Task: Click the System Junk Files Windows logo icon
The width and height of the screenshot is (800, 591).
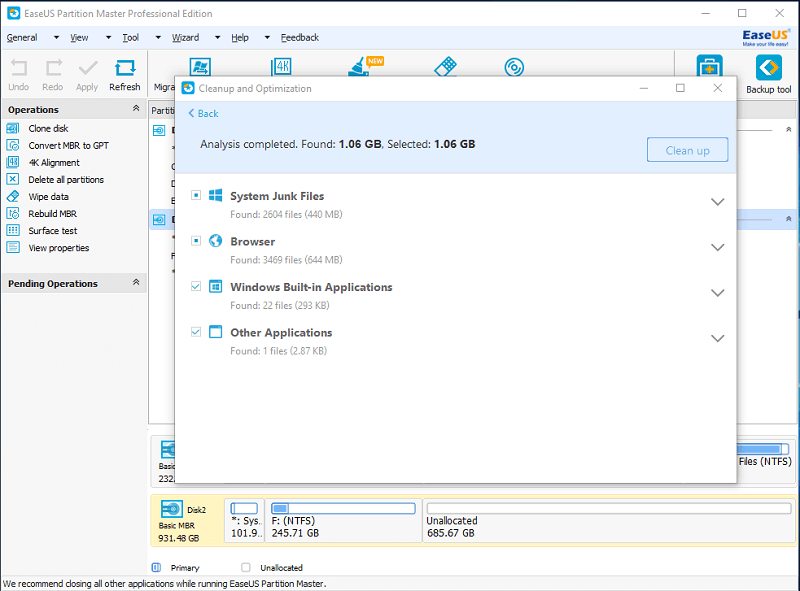Action: click(x=215, y=195)
